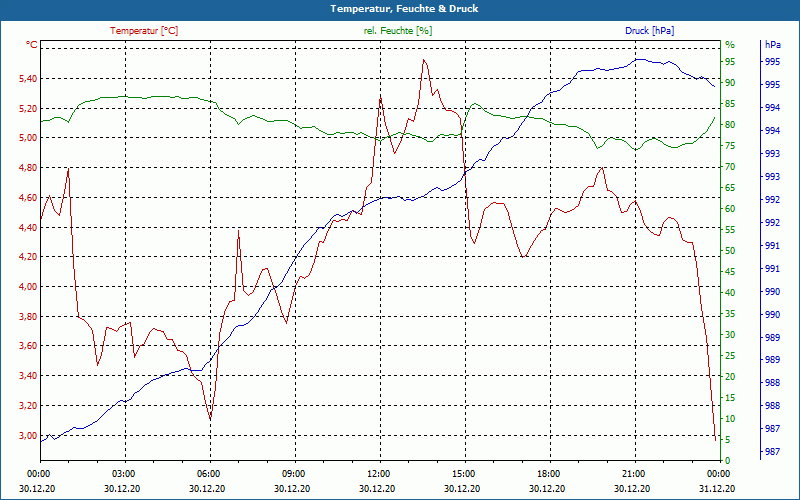Click the 4,40 temperature axis tick
The height and width of the screenshot is (500, 800).
(28, 227)
